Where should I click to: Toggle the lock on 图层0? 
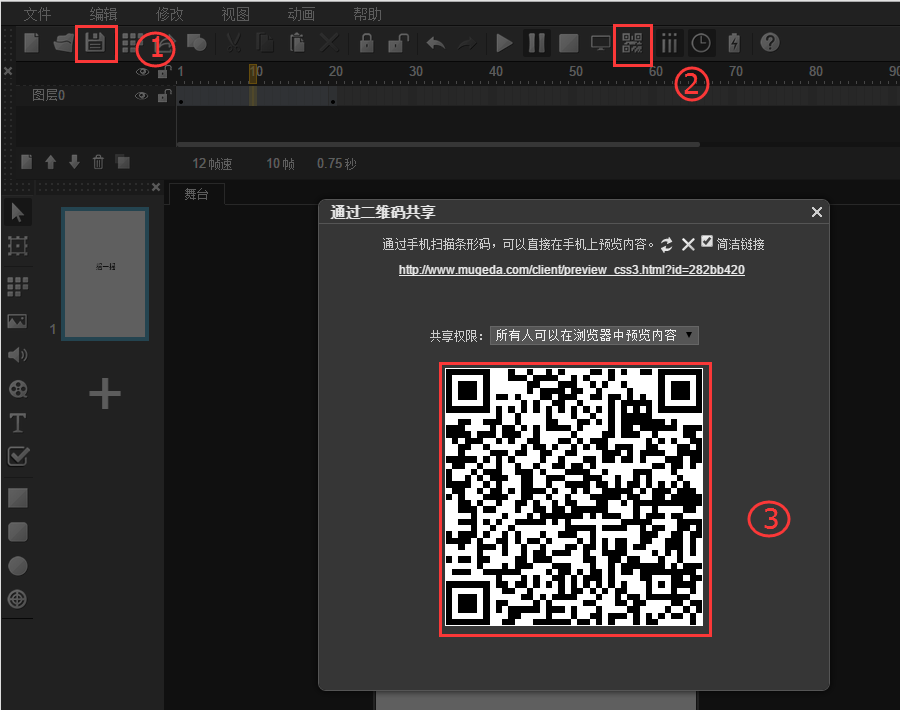pyautogui.click(x=162, y=96)
